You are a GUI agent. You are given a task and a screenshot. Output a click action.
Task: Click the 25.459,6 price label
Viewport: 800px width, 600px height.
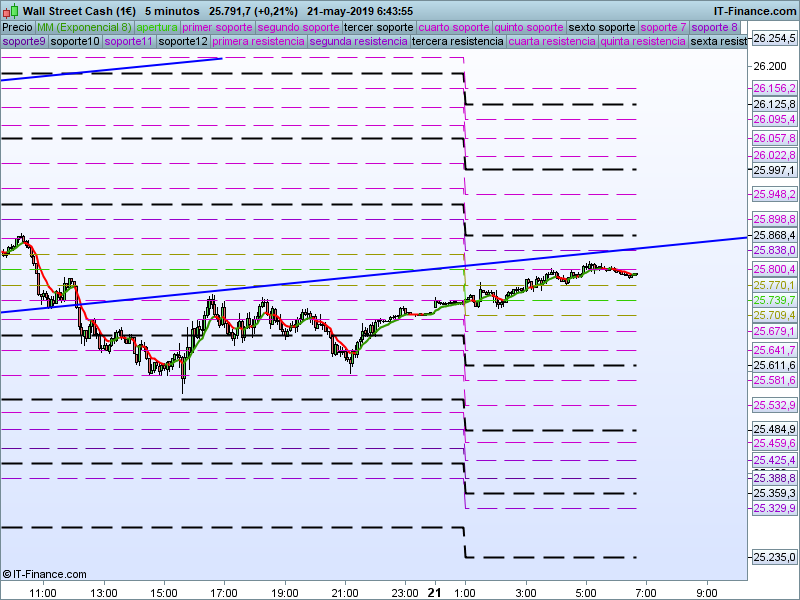[774, 443]
